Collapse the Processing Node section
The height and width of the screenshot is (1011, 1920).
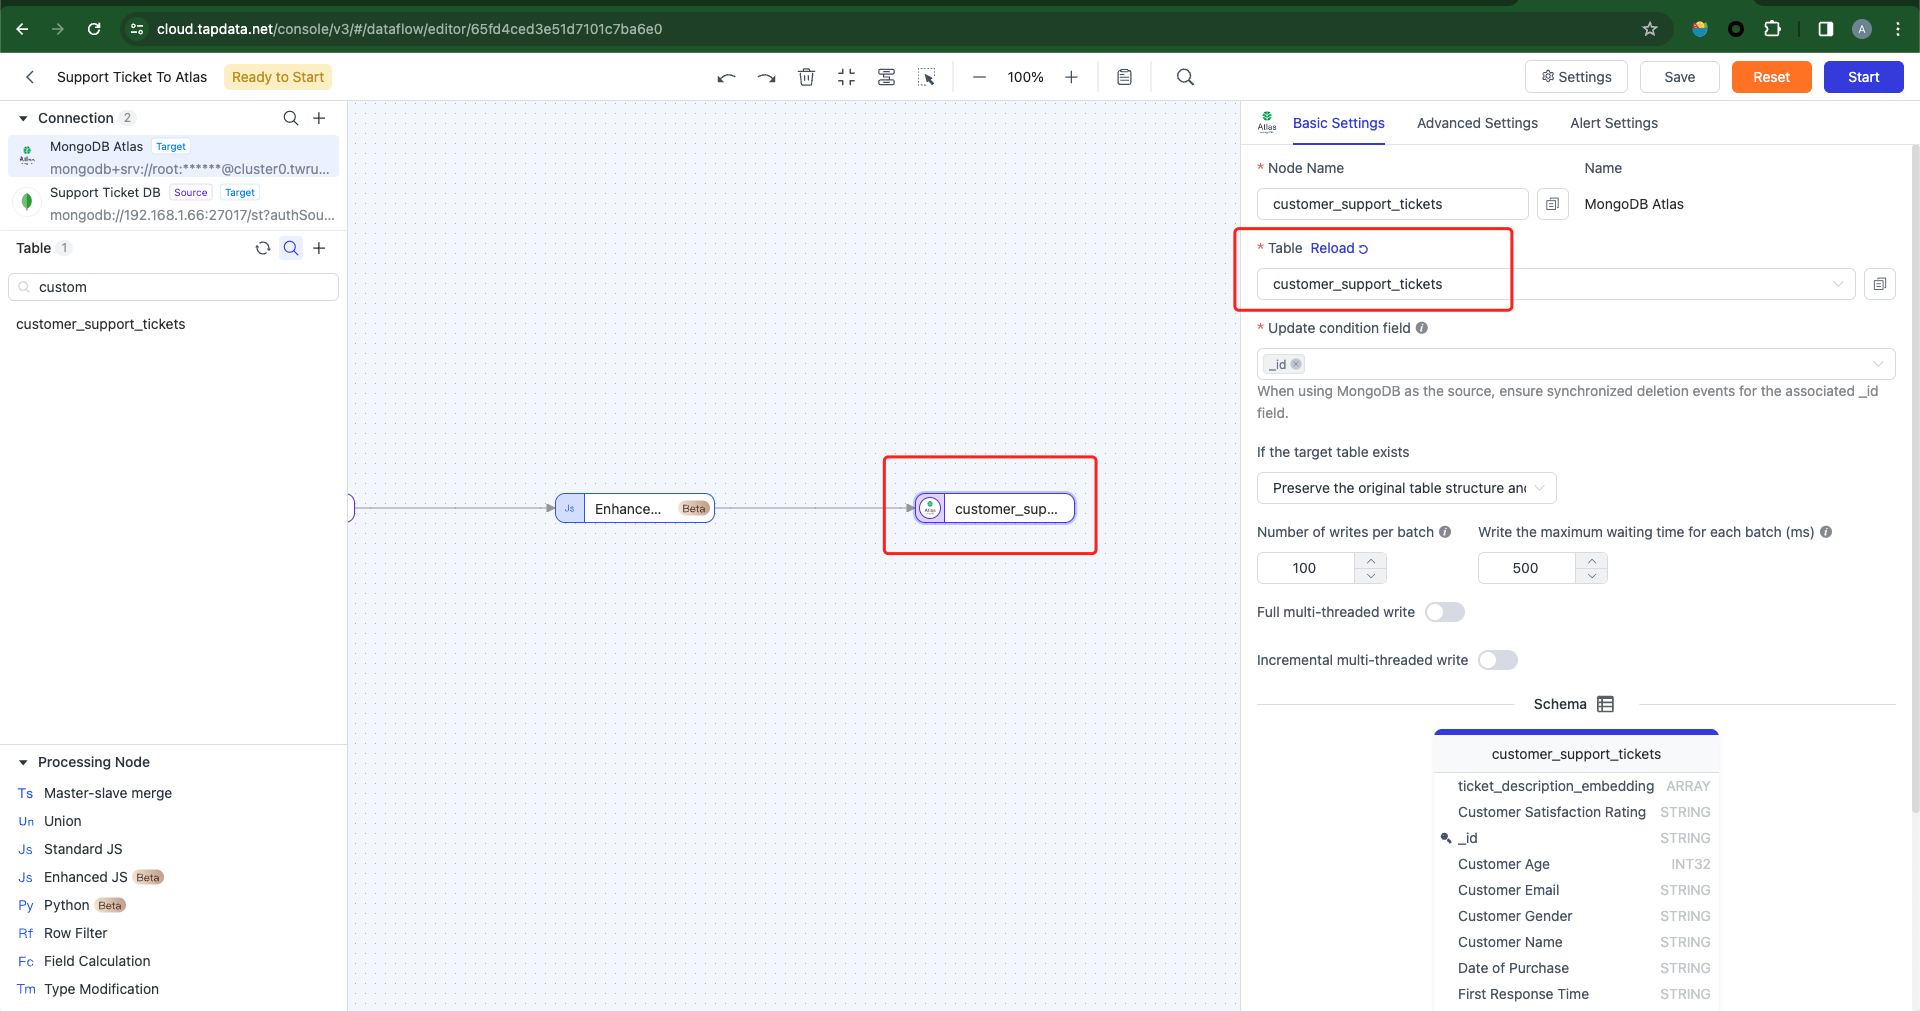tap(23, 762)
